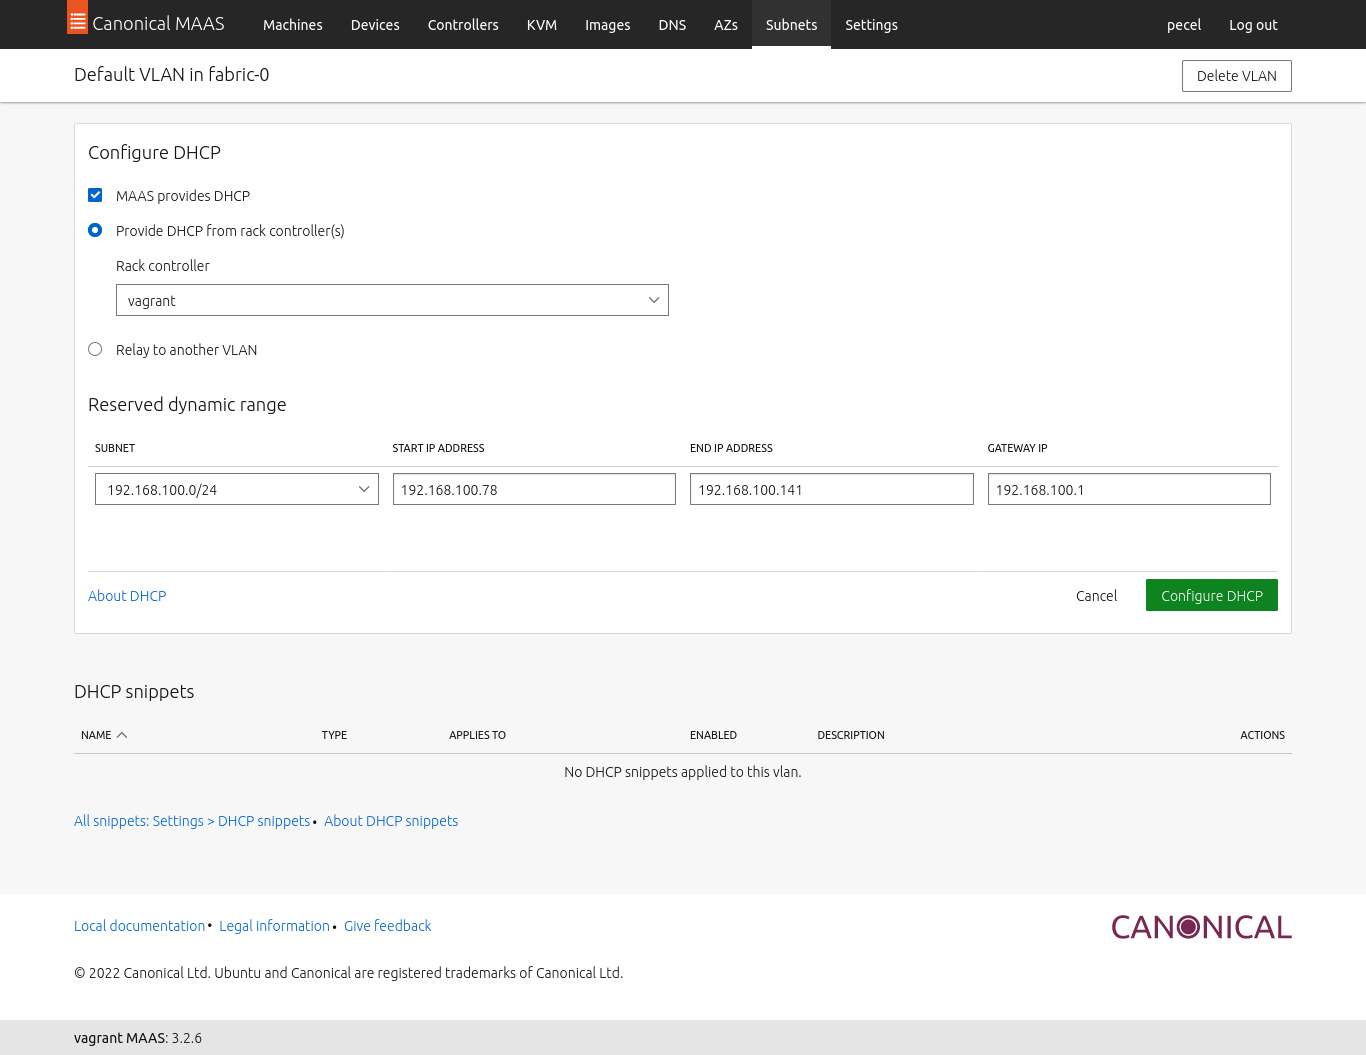Open the pecel user menu link
Viewport: 1366px width, 1055px height.
(x=1184, y=25)
